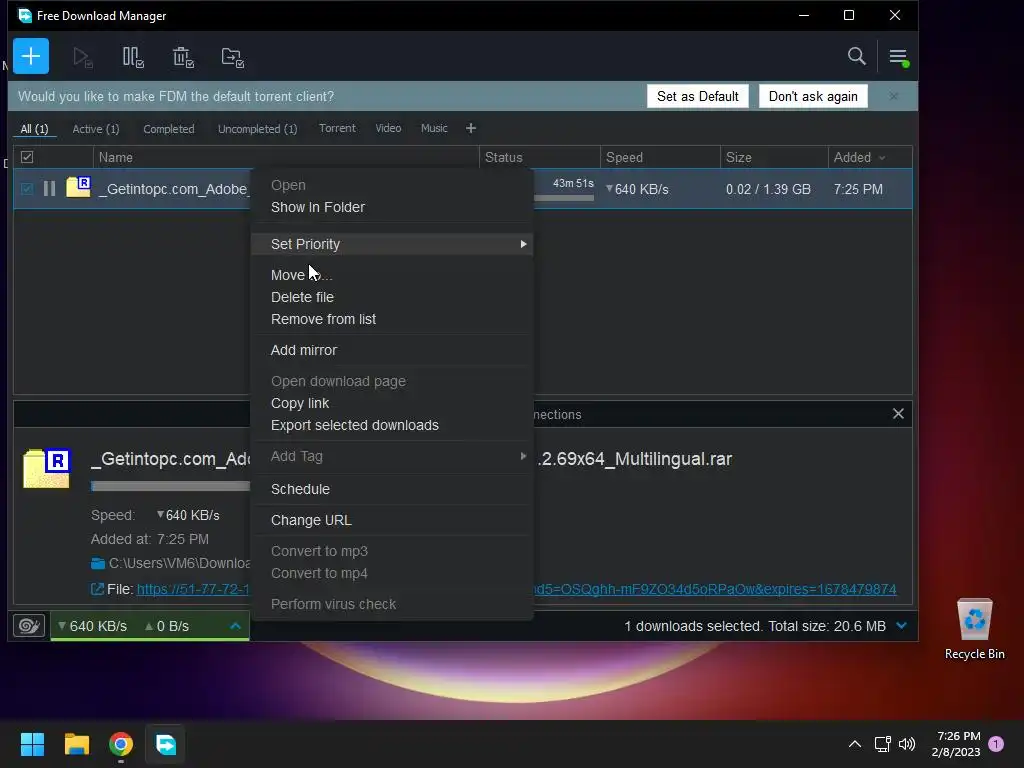Choose Copy link from context menu
Viewport: 1024px width, 768px height.
pyautogui.click(x=300, y=404)
